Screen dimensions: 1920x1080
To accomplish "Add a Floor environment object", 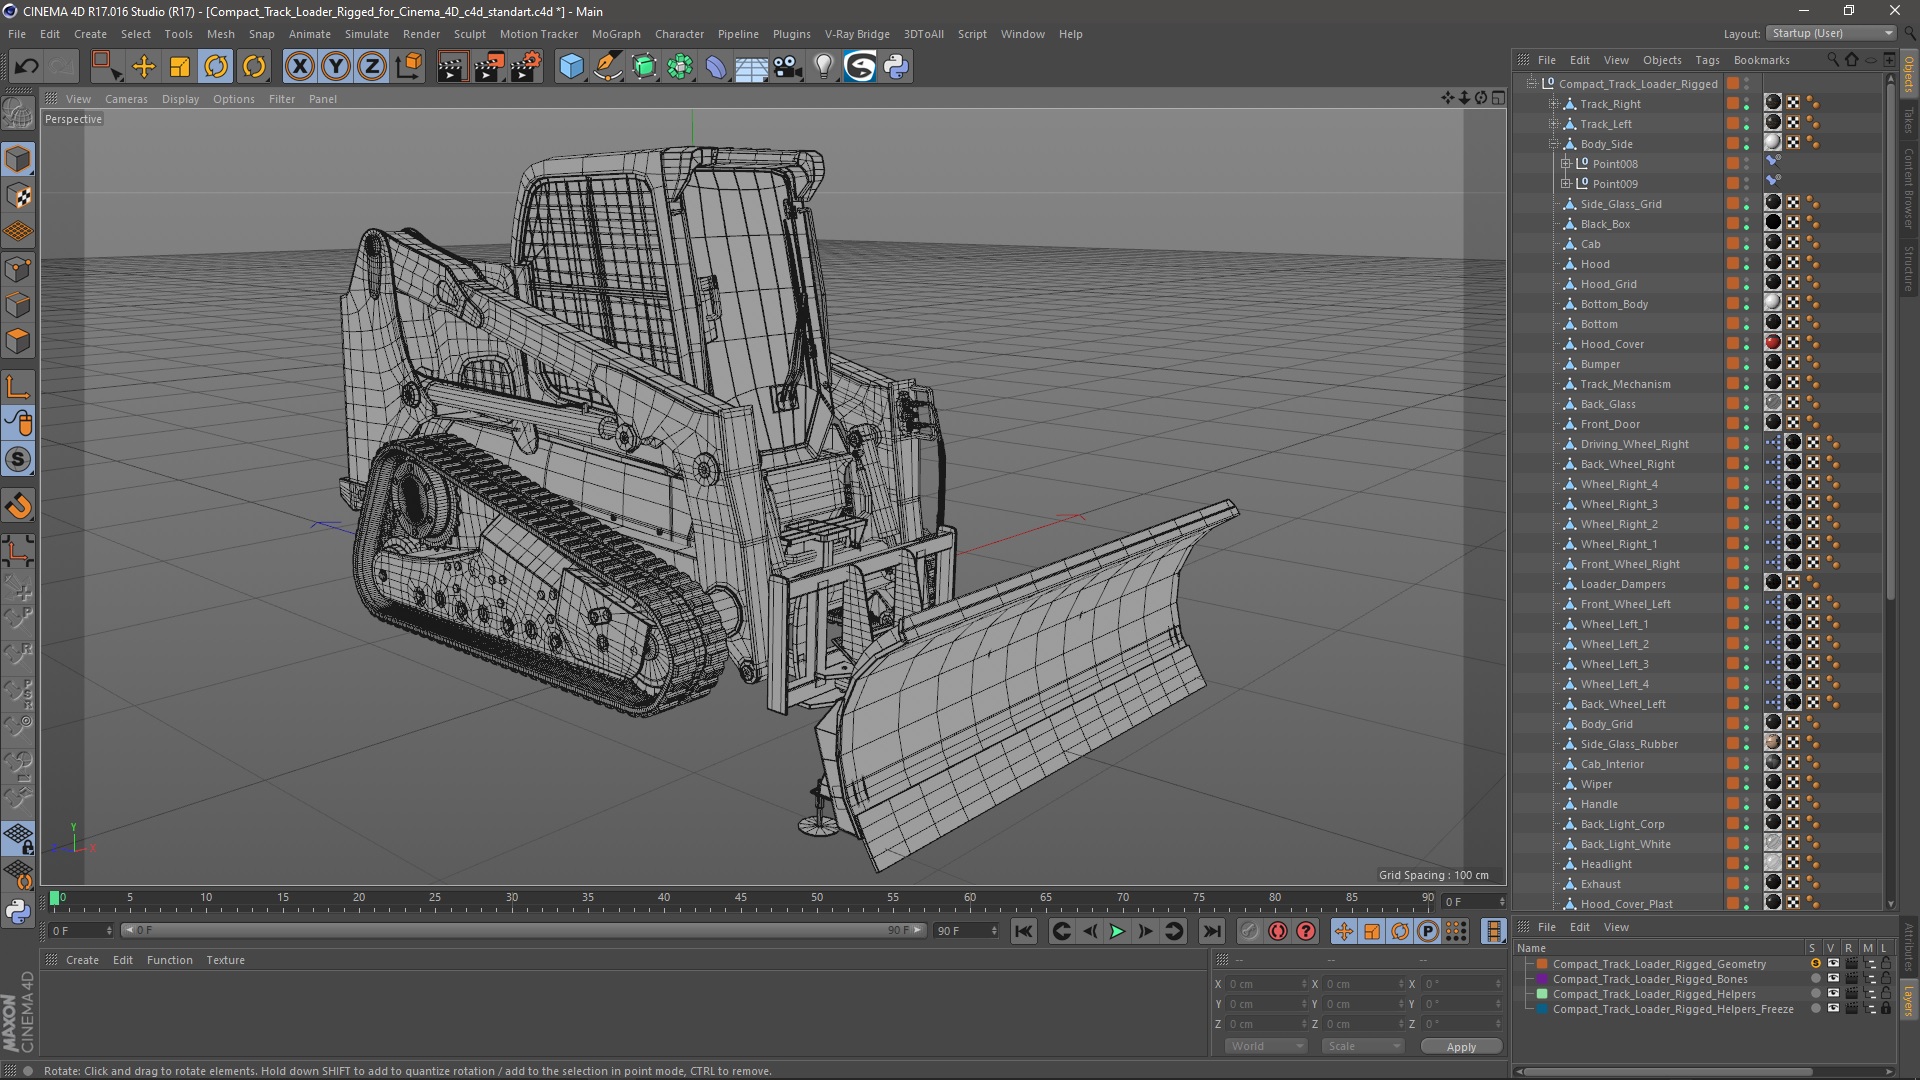I will coord(751,67).
